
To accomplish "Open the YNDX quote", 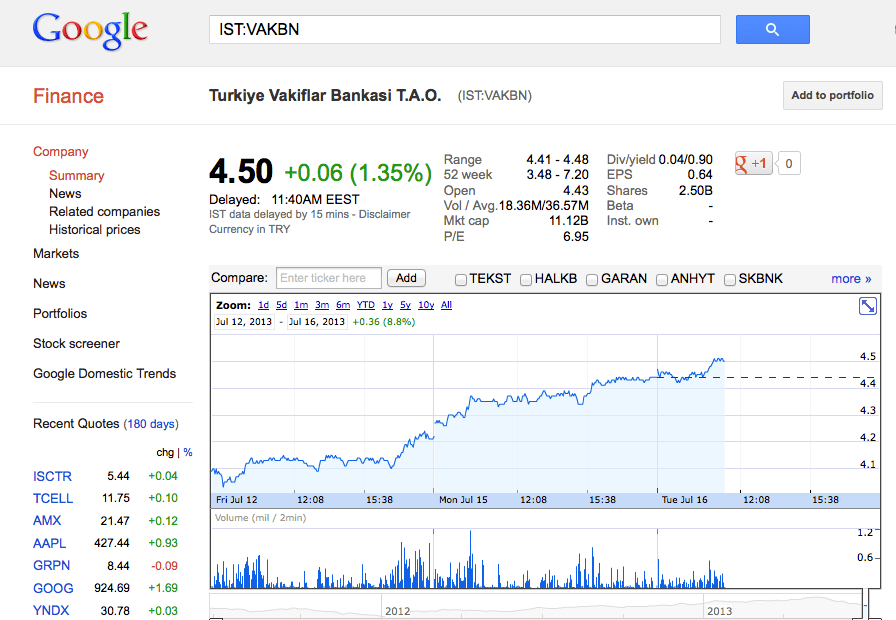I will point(51,611).
